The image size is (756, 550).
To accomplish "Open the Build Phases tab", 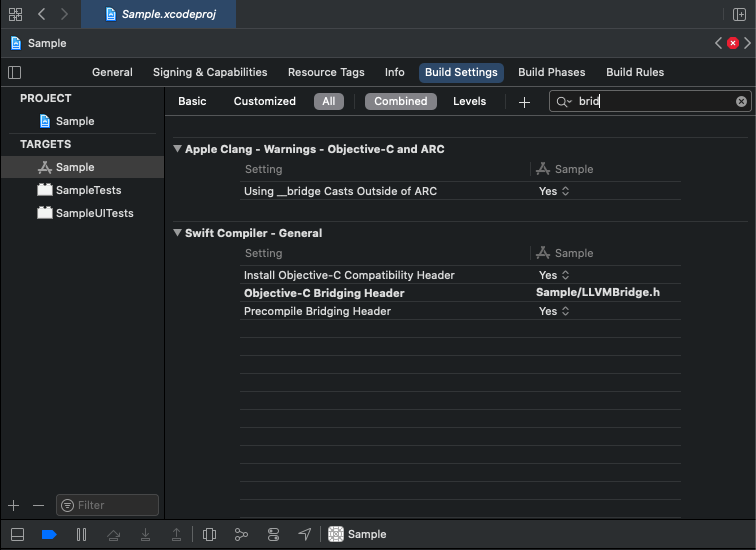I will point(552,72).
